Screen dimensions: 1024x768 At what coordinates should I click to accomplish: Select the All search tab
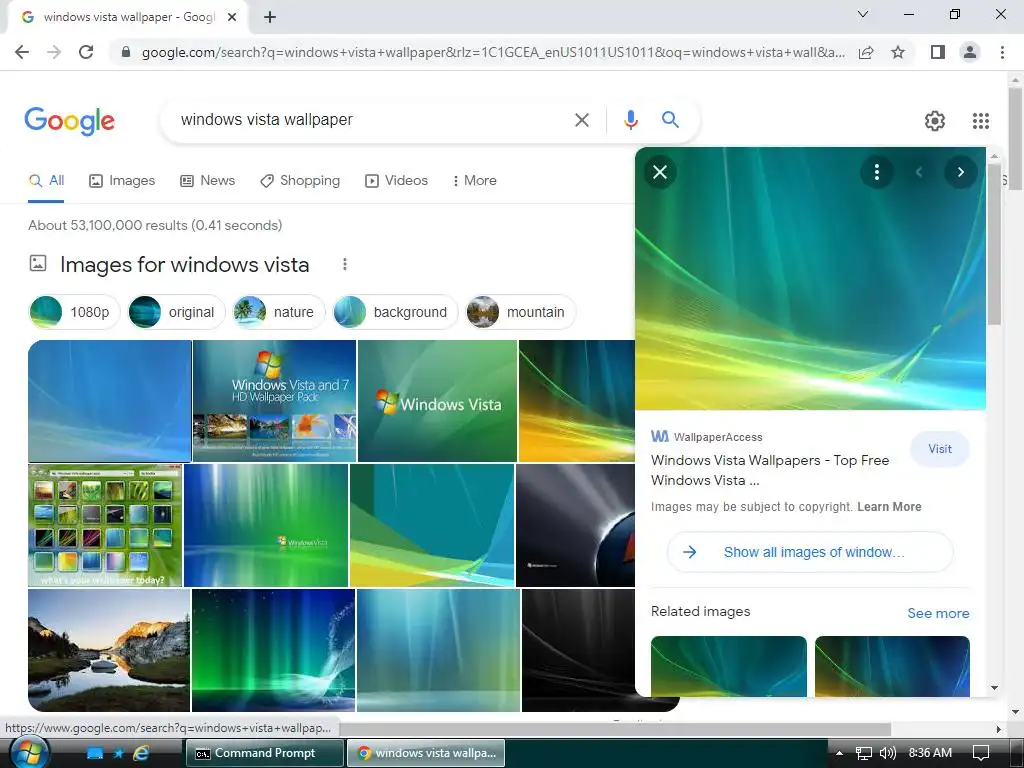(46, 181)
